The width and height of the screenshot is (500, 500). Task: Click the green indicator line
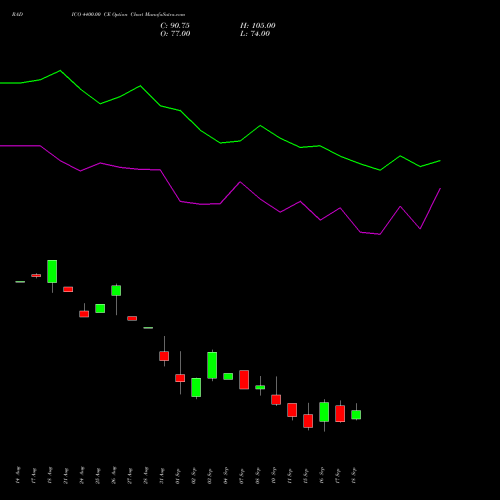220,143
